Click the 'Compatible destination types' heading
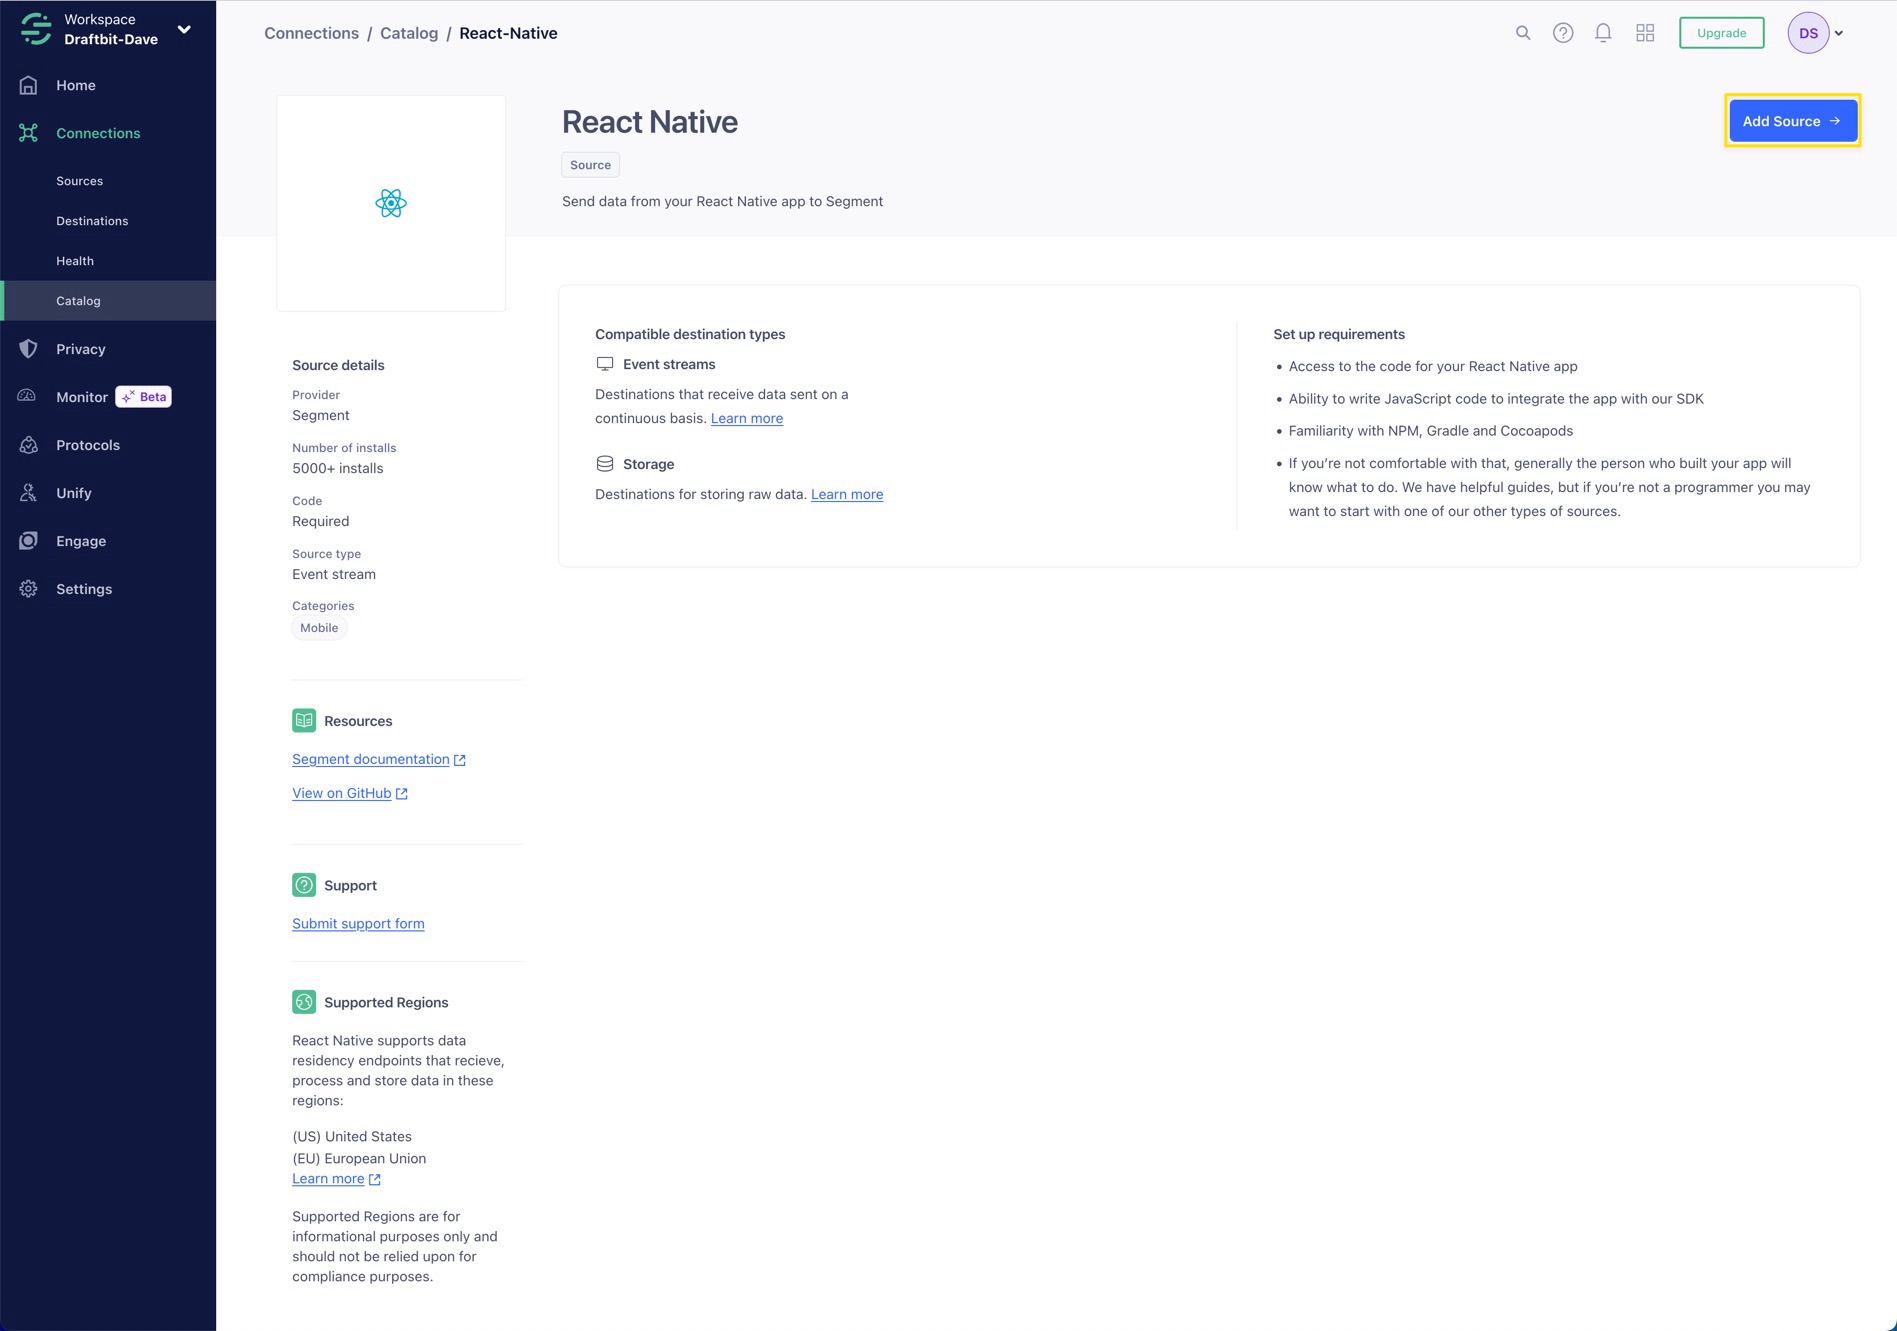This screenshot has height=1331, width=1897. (x=690, y=335)
